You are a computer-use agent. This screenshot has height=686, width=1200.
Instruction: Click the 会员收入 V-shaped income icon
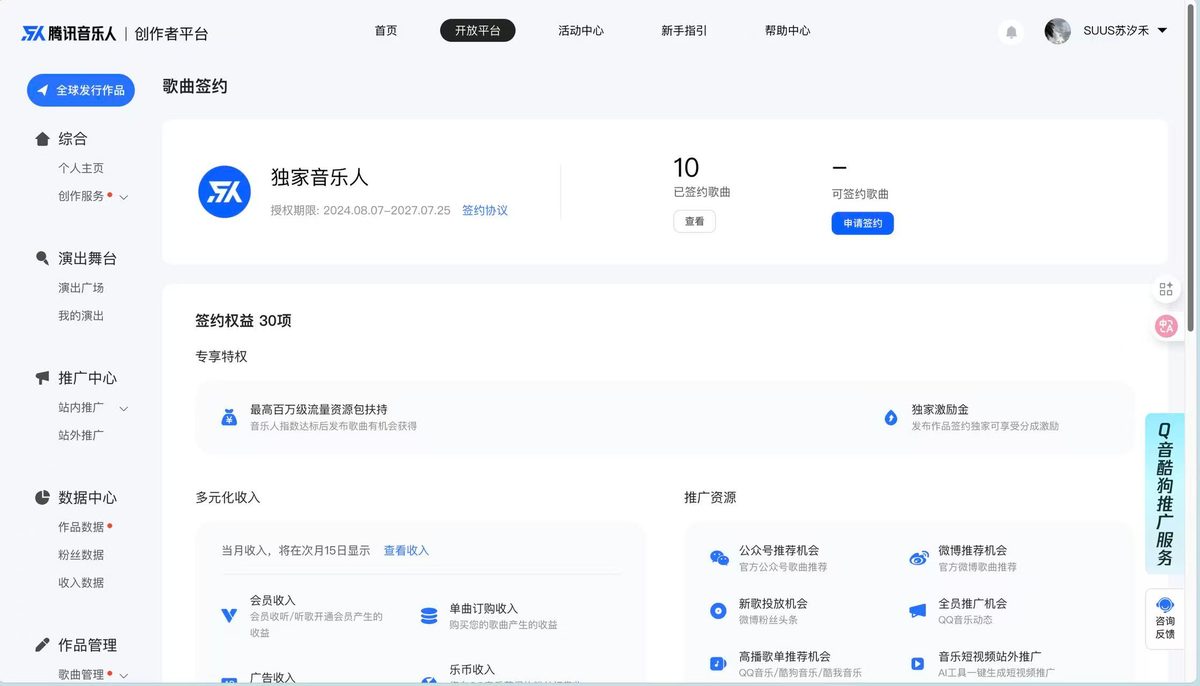[229, 616]
